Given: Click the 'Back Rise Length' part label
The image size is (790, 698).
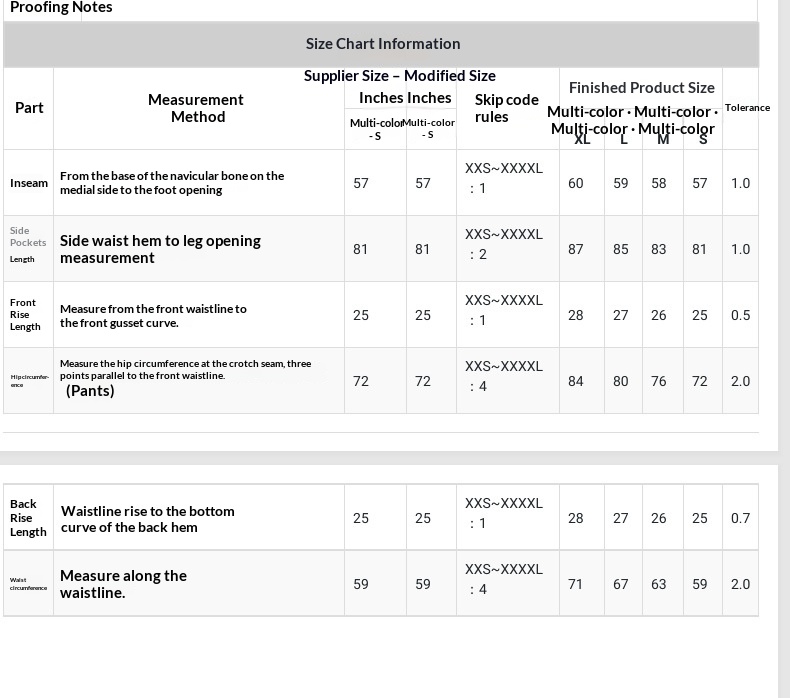Looking at the screenshot, I should 28,518.
